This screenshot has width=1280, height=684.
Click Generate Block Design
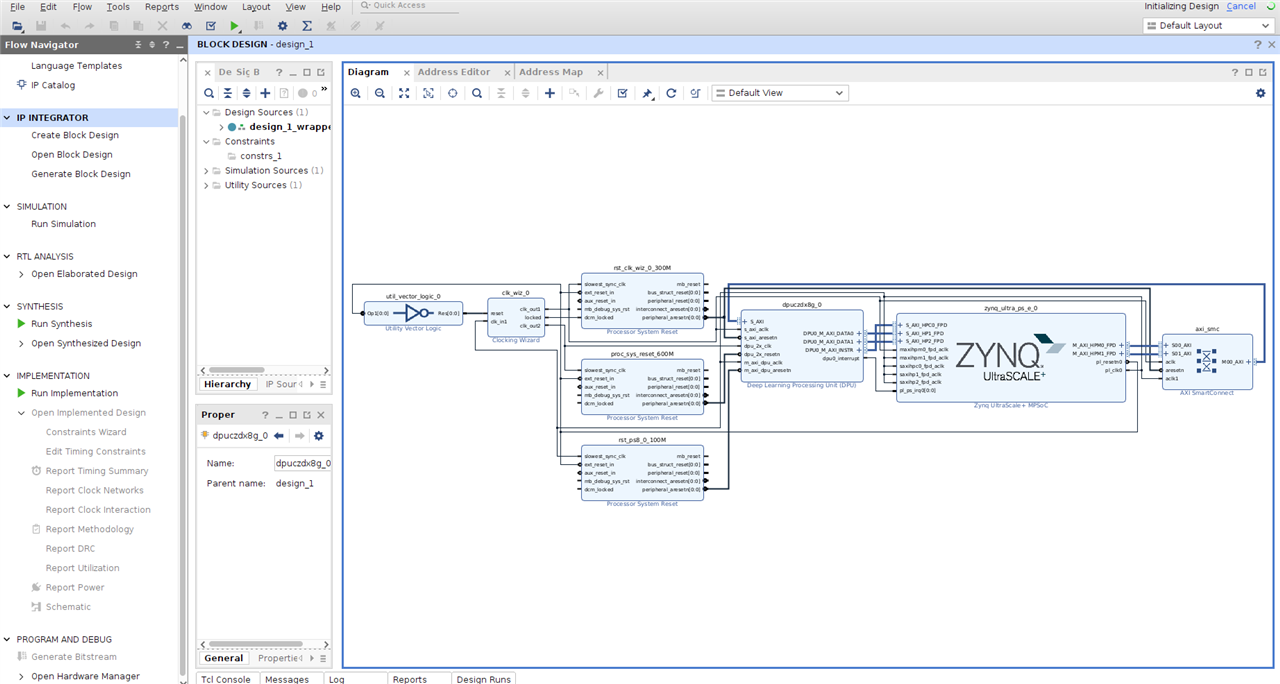81,174
